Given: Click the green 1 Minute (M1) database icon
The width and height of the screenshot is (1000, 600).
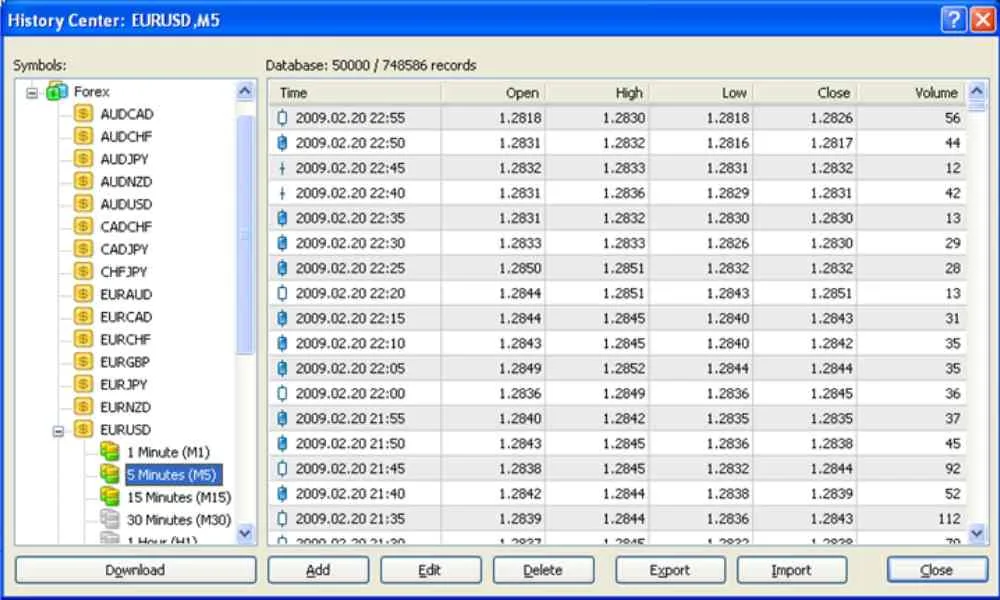Looking at the screenshot, I should click(x=110, y=452).
